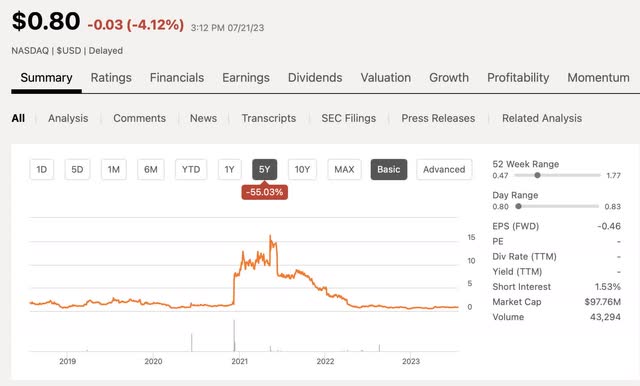Choose the YTD chart period
Image resolution: width=640 pixels, height=386 pixels.
point(191,169)
